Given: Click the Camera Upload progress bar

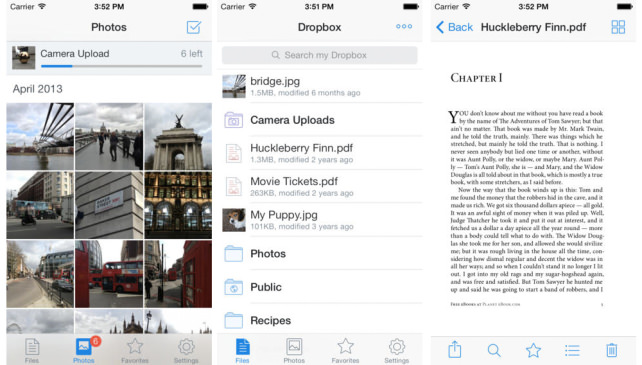Looking at the screenshot, I should coord(122,66).
